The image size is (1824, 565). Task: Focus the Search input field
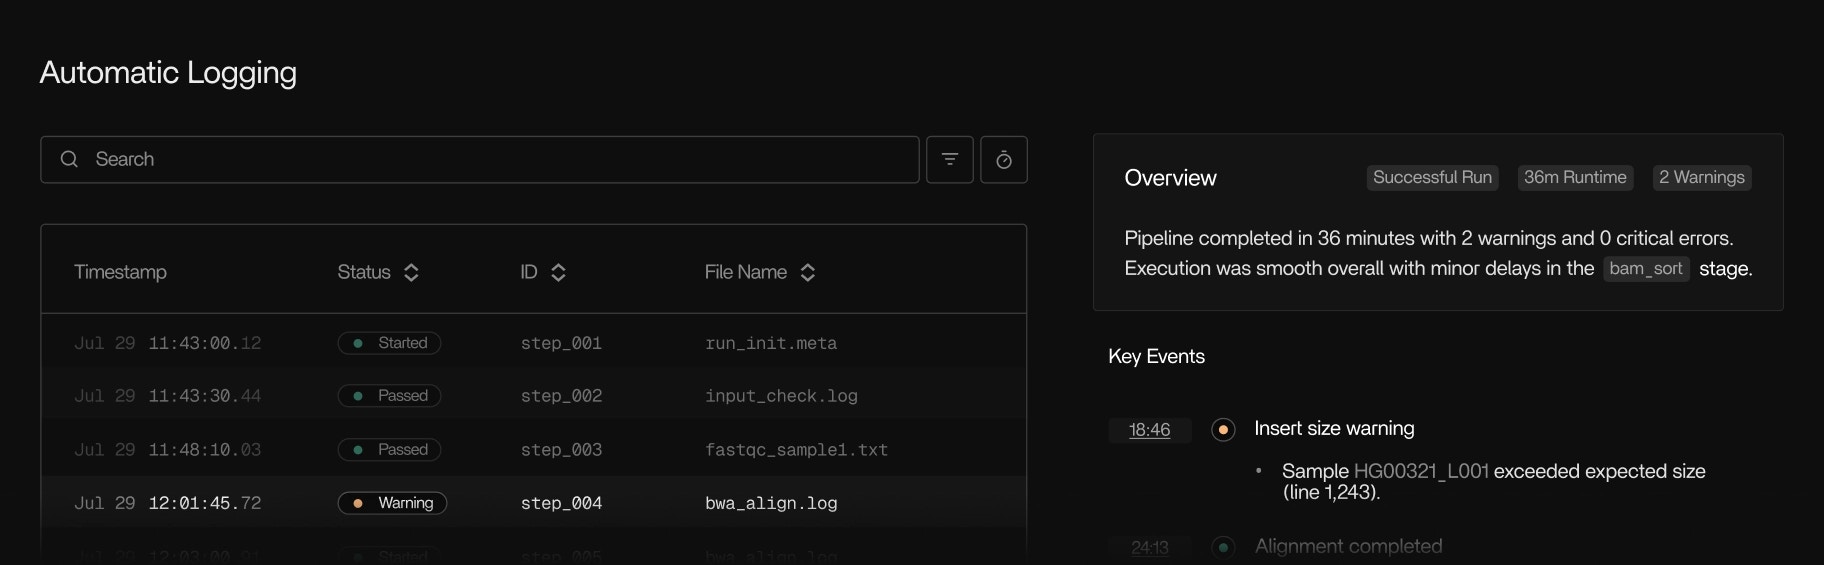pos(480,160)
